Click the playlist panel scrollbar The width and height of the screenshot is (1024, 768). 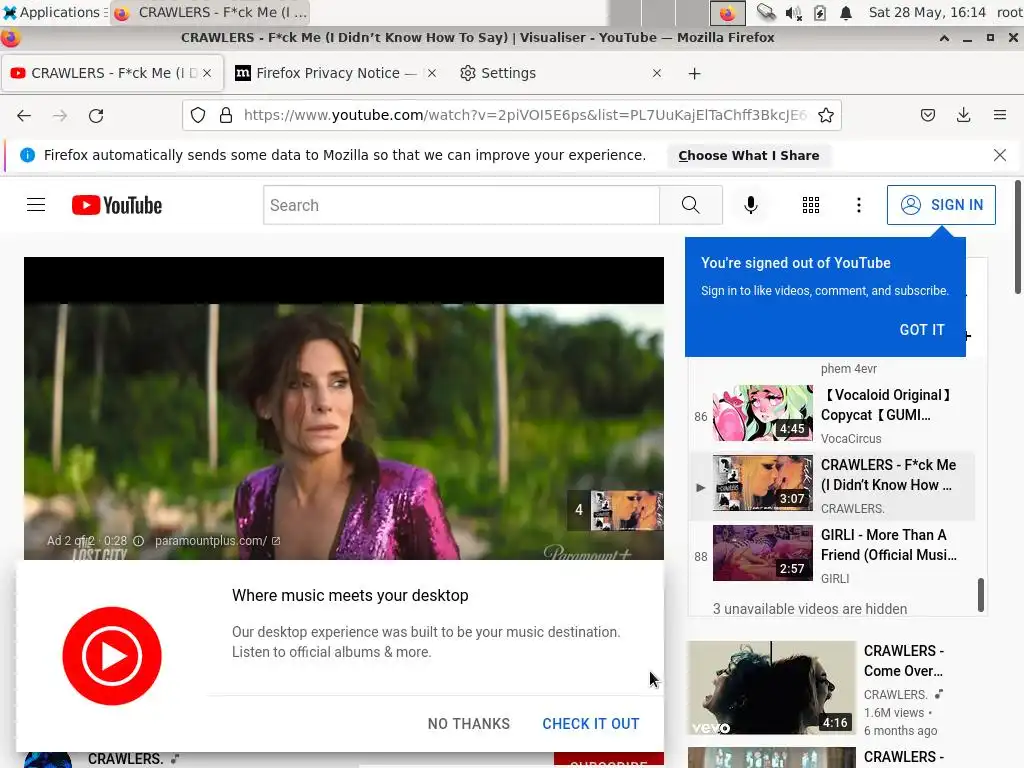pos(980,594)
